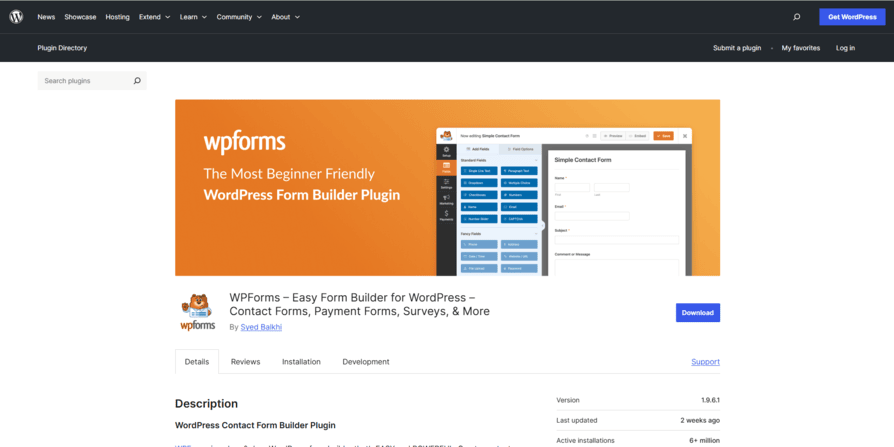Image resolution: width=894 pixels, height=447 pixels.
Task: Switch to the Reviews tab
Action: (245, 361)
